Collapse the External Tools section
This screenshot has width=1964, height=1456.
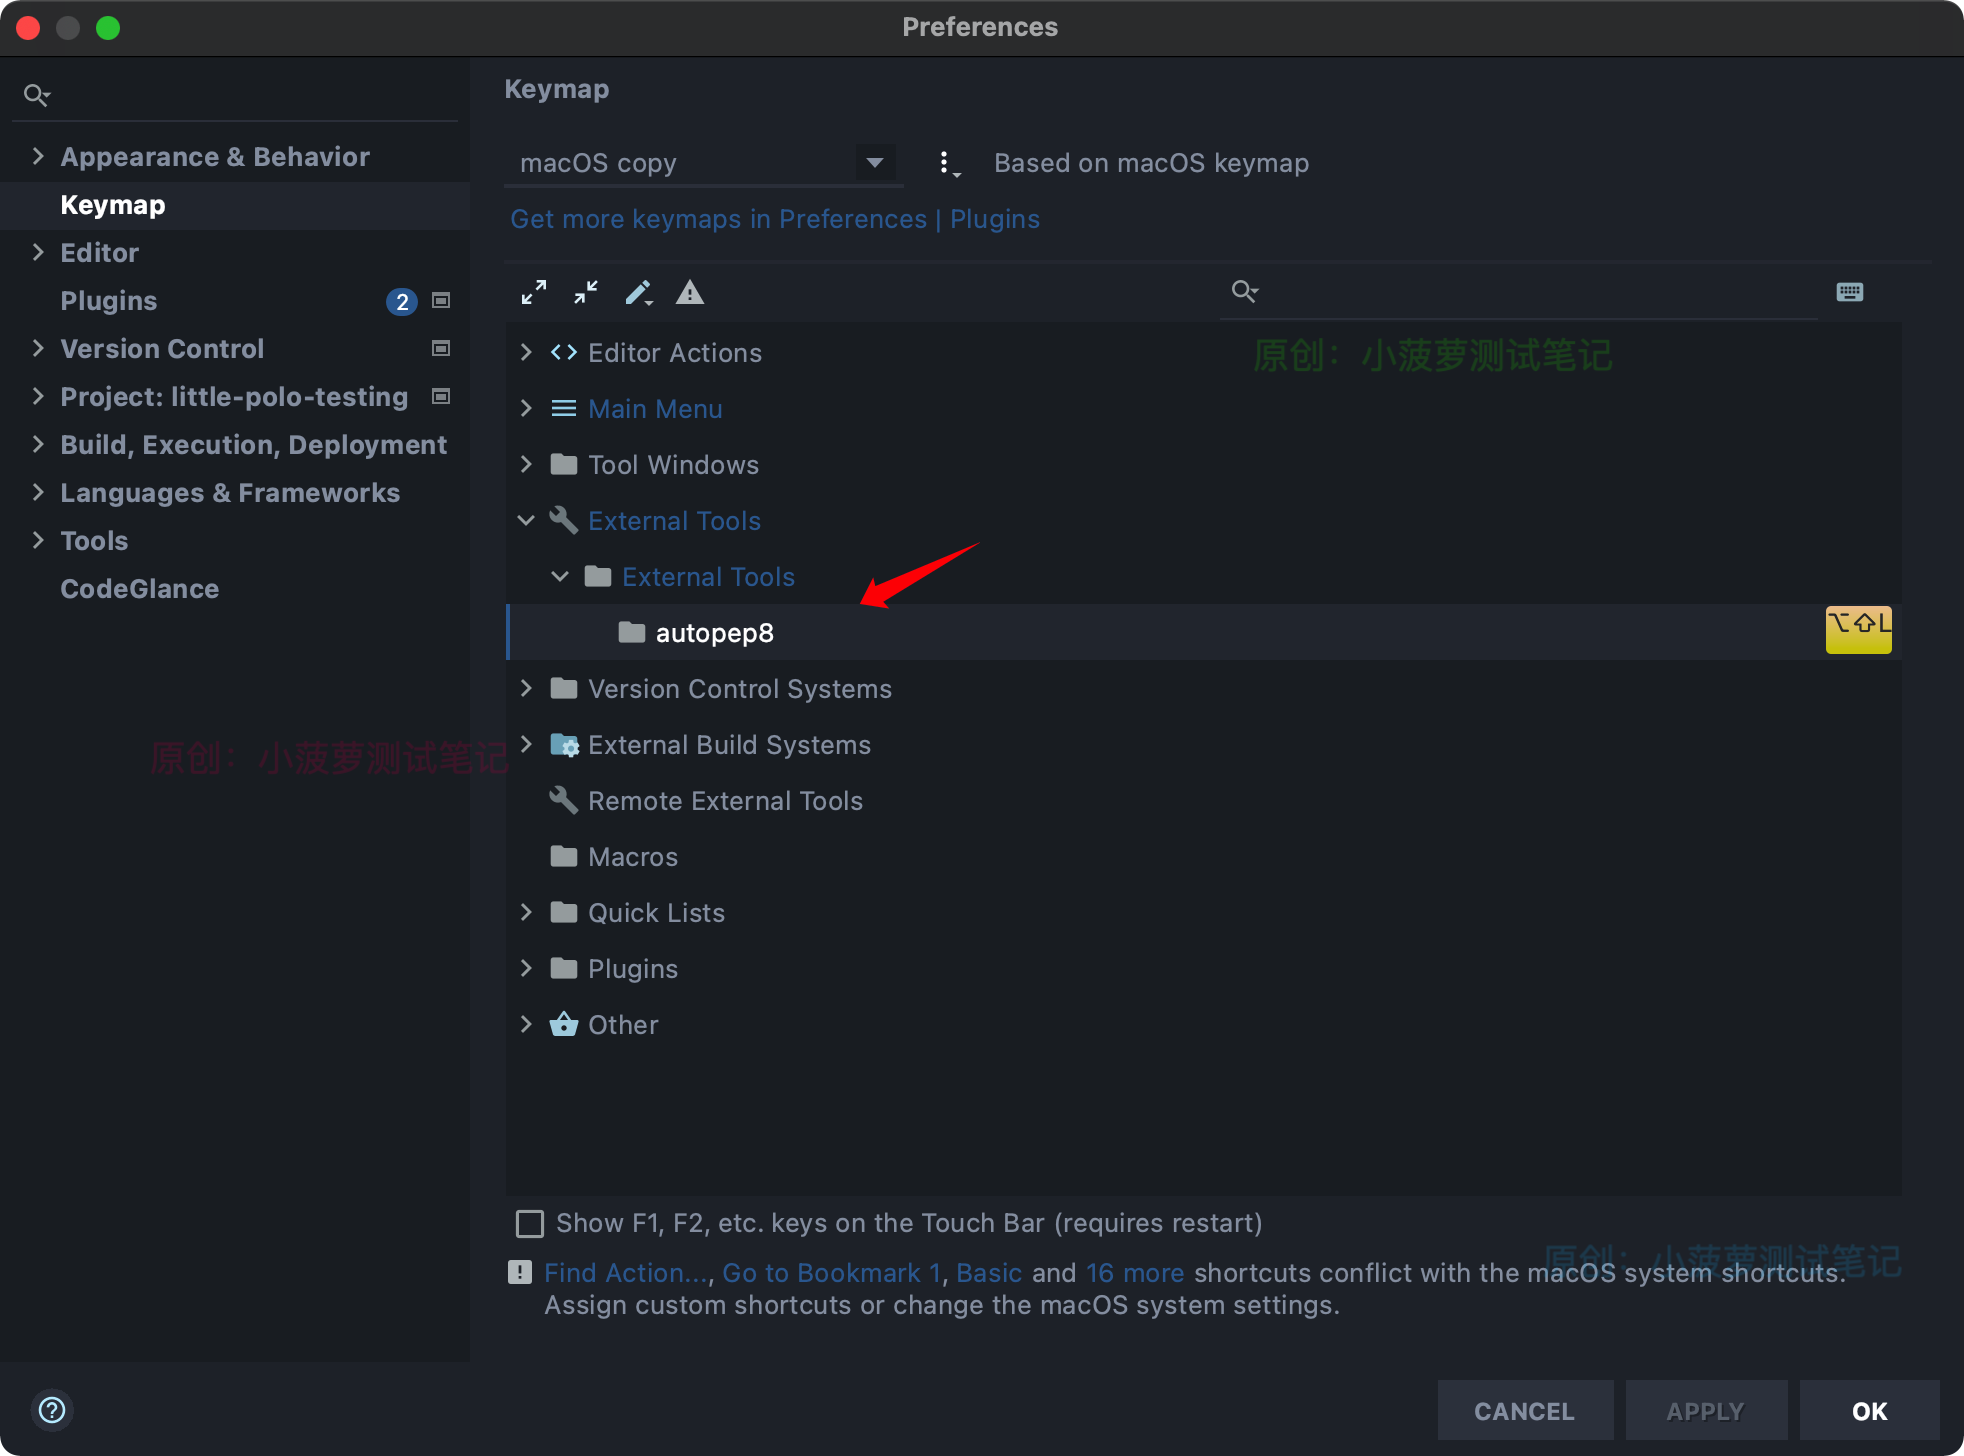[526, 520]
